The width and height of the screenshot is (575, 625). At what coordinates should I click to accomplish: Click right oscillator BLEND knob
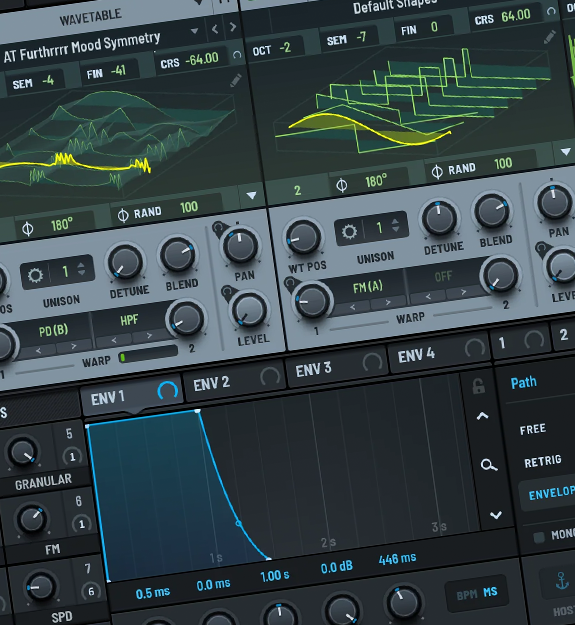pyautogui.click(x=492, y=211)
